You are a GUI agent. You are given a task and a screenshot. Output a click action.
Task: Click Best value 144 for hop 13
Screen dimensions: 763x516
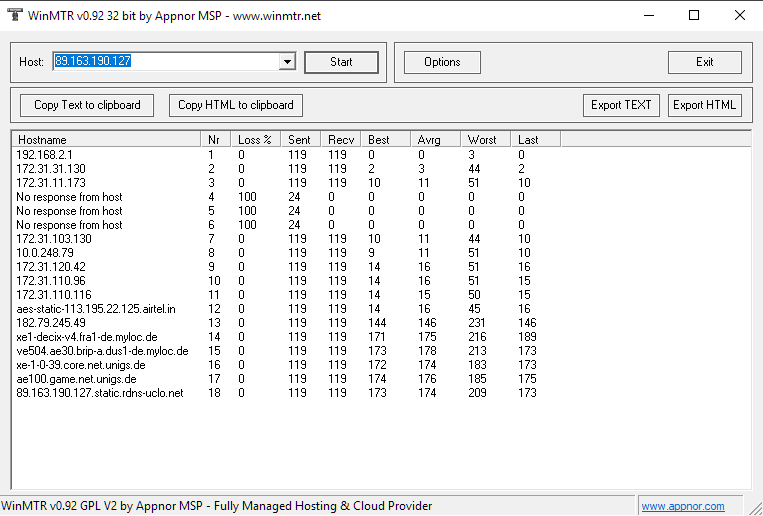click(x=377, y=323)
